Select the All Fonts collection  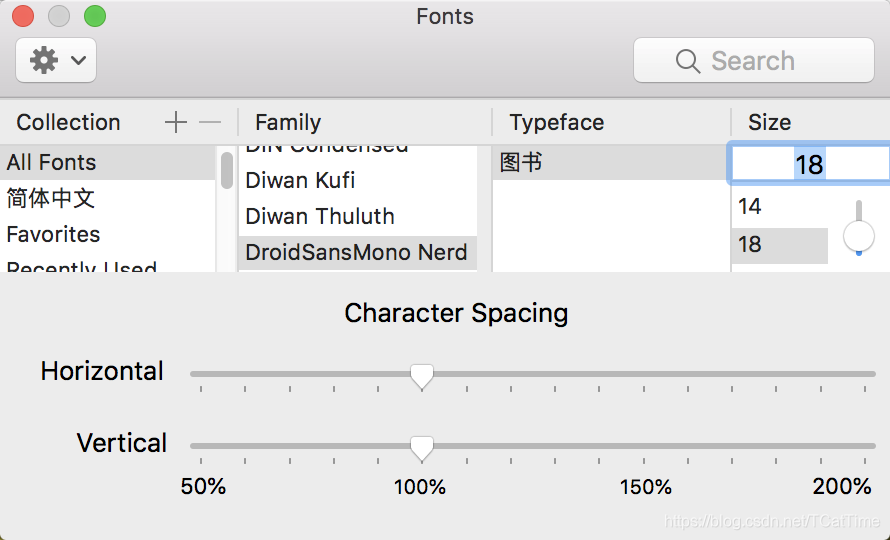click(x=52, y=163)
